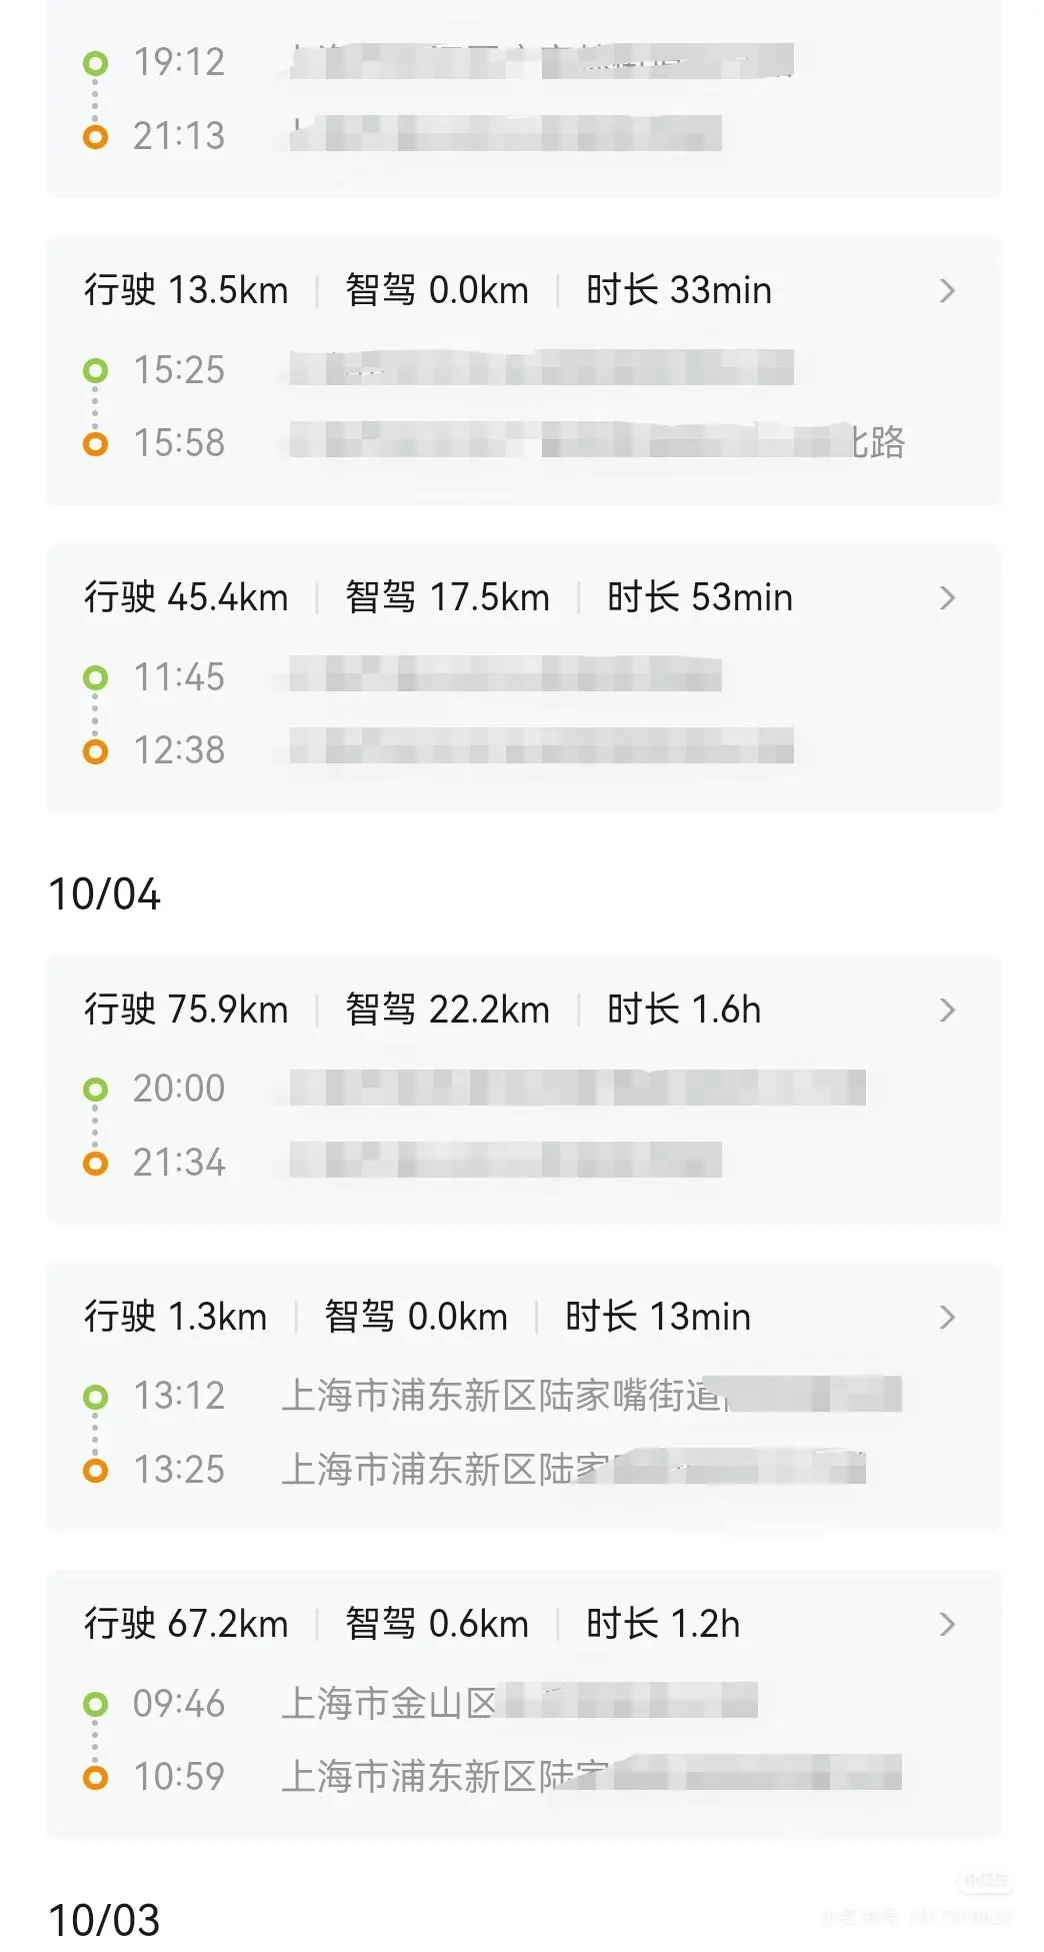1044x1952 pixels.
Task: Click green start dot of 19:12 trip
Action: click(95, 64)
